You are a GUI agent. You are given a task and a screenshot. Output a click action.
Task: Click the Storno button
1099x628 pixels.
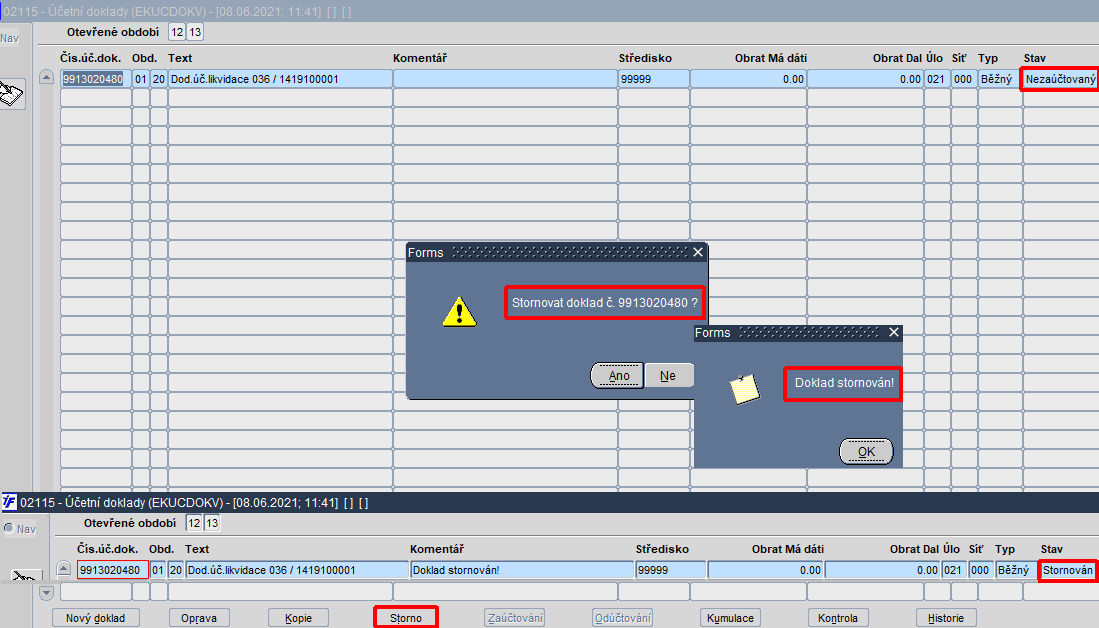click(x=406, y=617)
